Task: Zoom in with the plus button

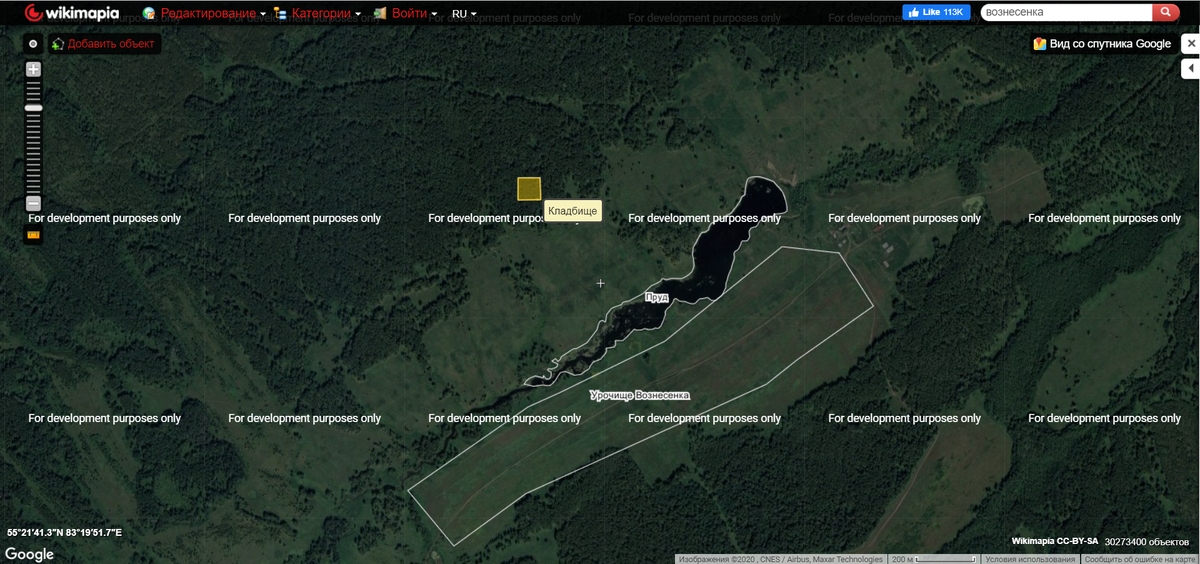Action: 33,69
